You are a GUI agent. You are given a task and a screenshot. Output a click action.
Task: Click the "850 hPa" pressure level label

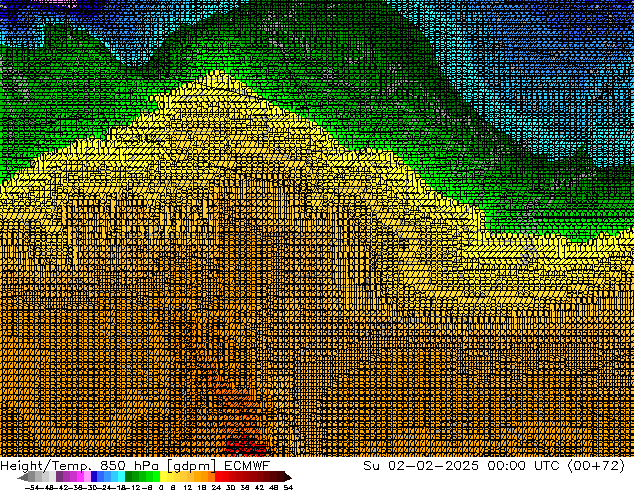click(x=129, y=466)
